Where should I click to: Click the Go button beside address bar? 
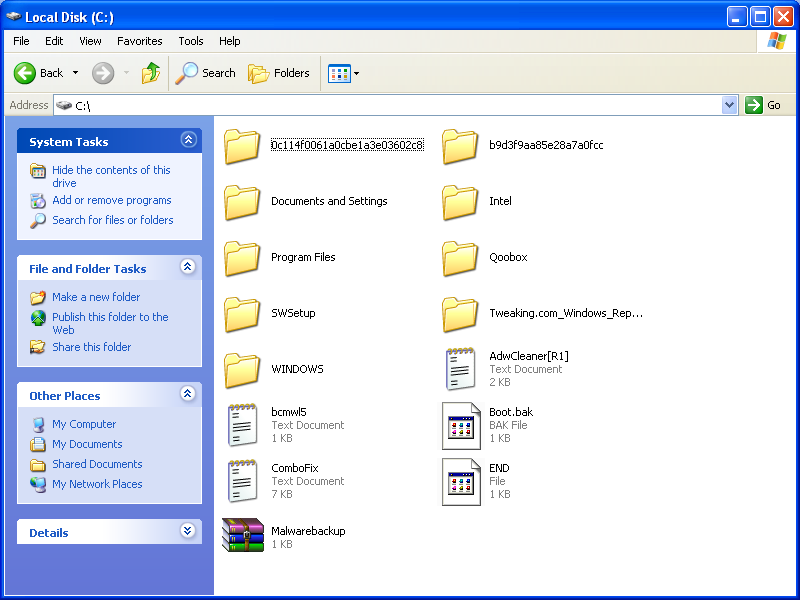(764, 105)
